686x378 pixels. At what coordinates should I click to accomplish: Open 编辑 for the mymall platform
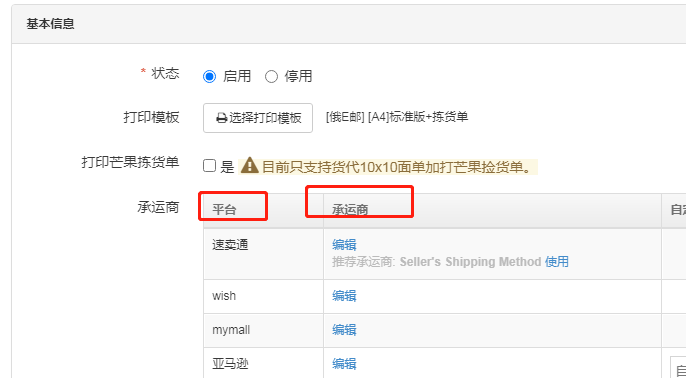point(344,330)
